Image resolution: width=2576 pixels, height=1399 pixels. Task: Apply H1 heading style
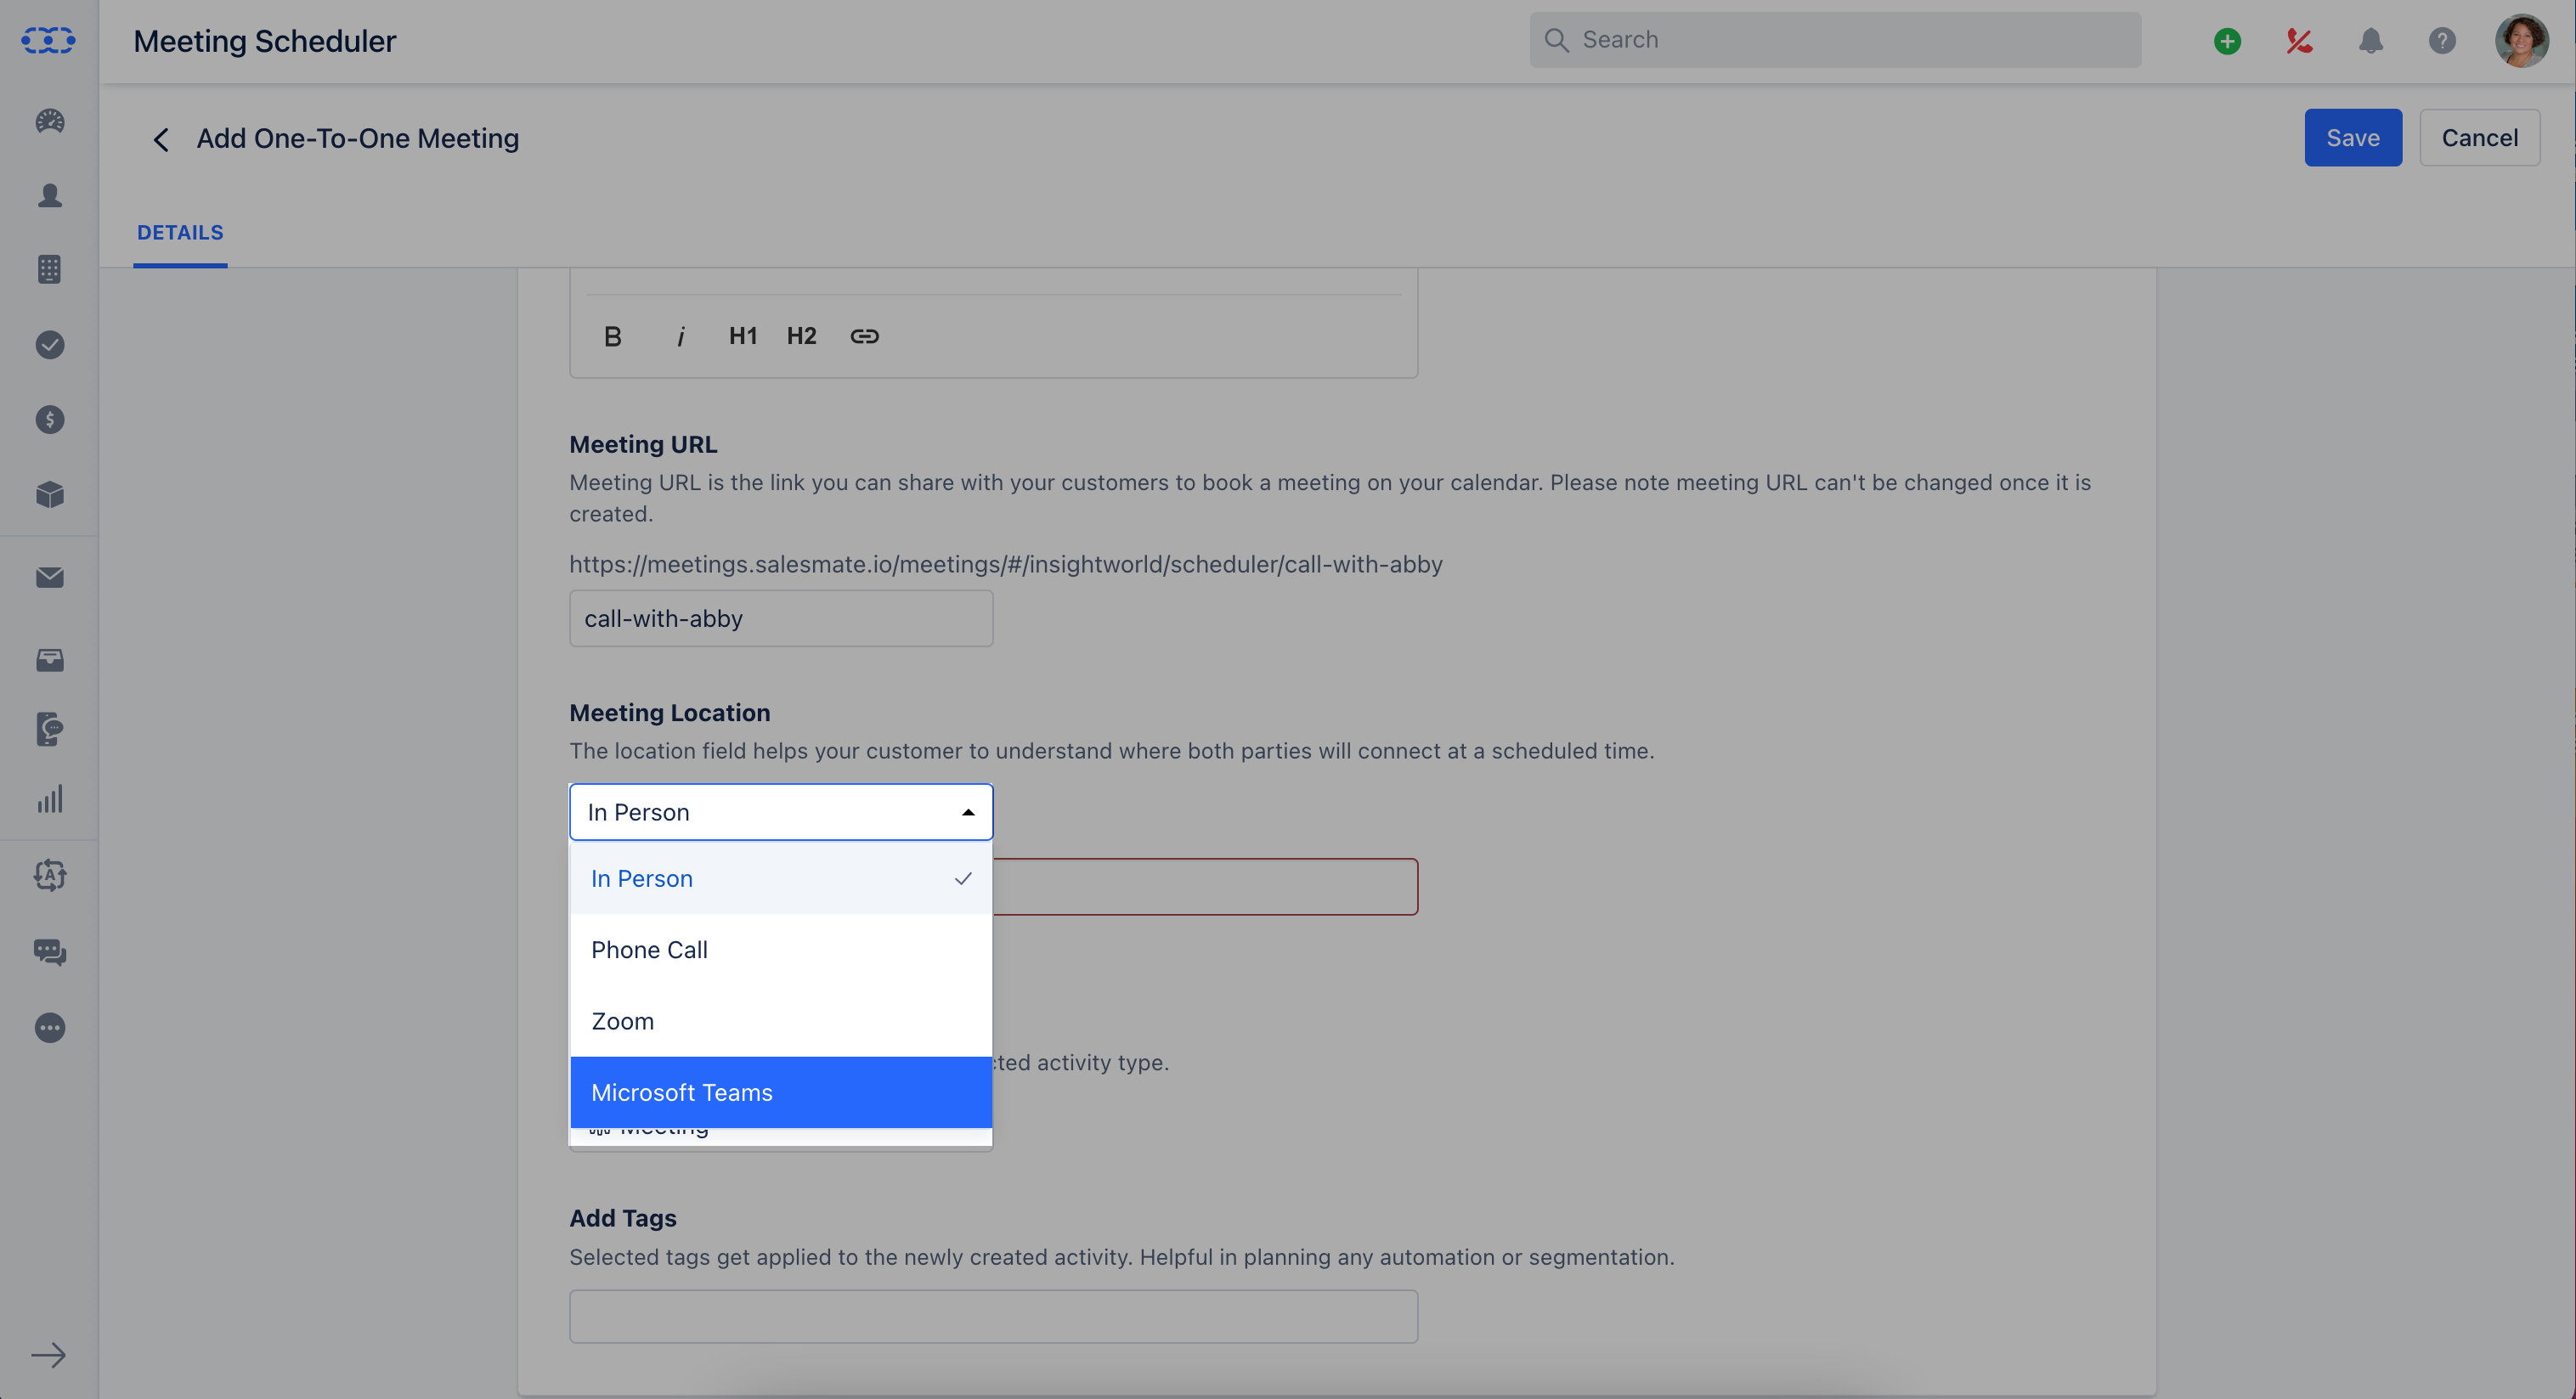point(743,336)
